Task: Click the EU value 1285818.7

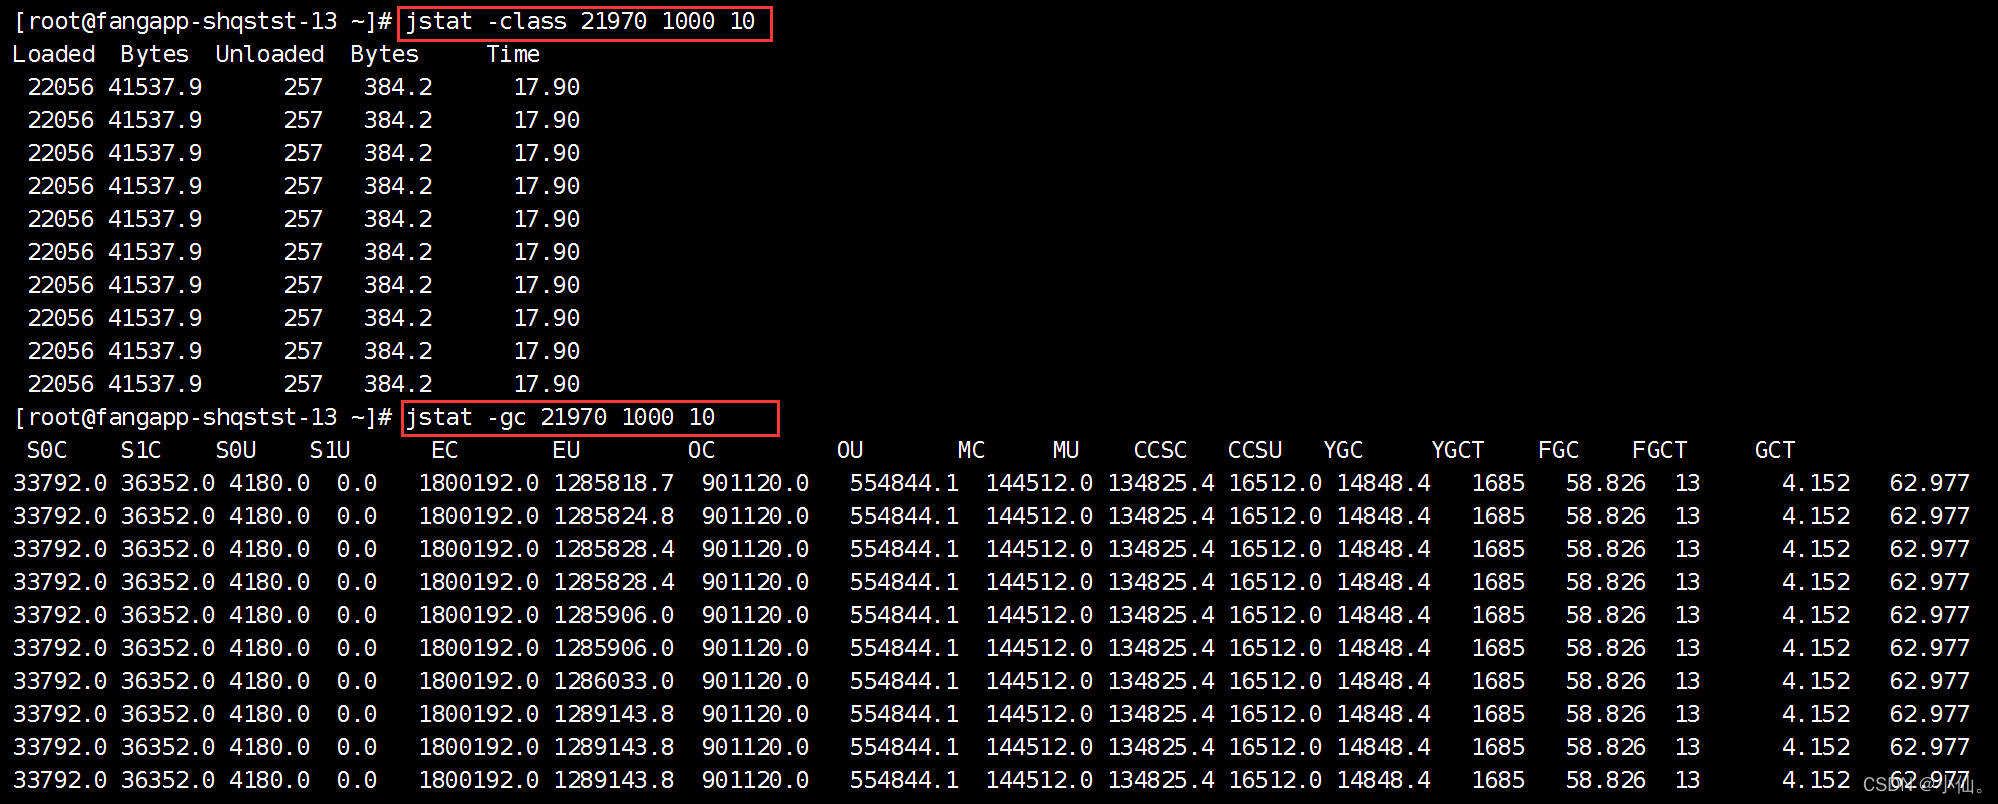Action: pyautogui.click(x=614, y=484)
